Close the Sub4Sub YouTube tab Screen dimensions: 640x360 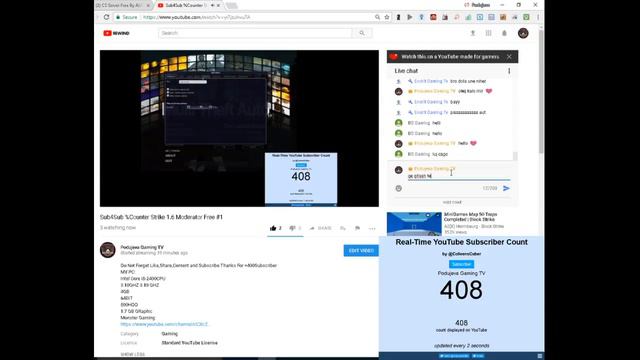point(218,5)
